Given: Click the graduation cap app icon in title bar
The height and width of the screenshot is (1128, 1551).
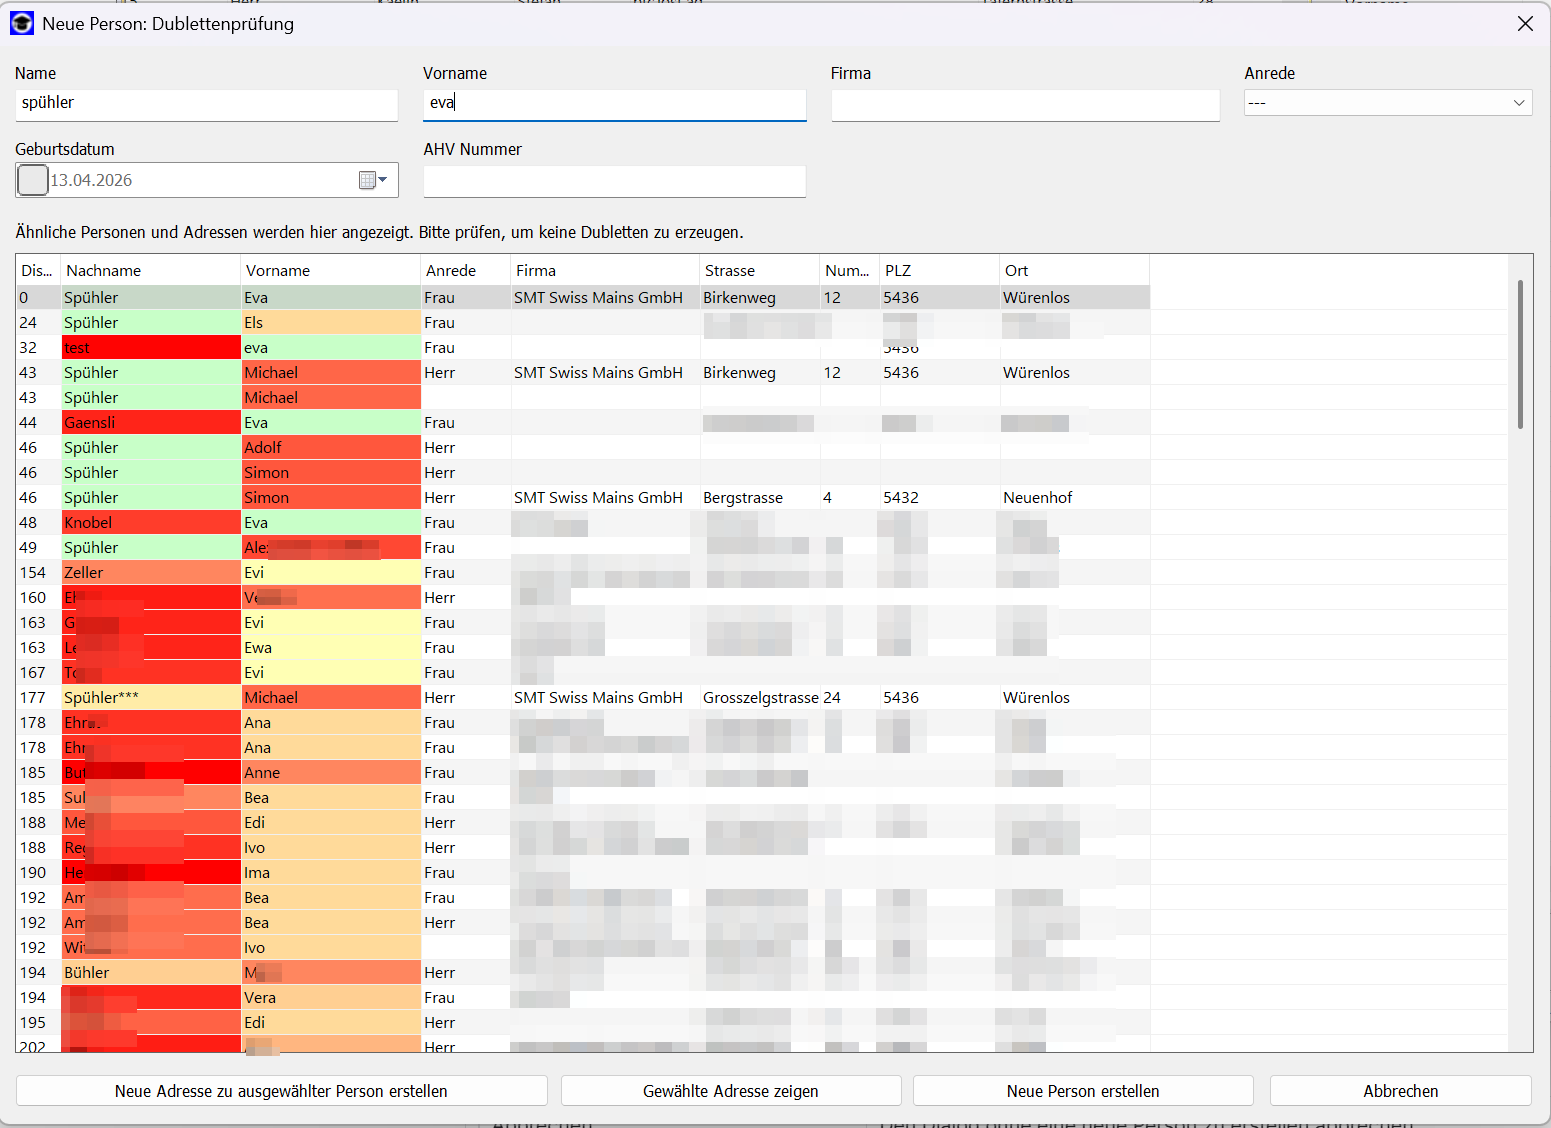Looking at the screenshot, I should tap(21, 23).
